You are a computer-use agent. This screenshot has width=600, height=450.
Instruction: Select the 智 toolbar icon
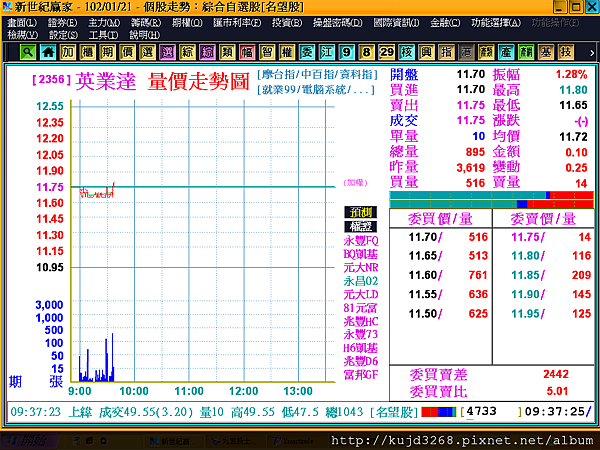tap(267, 52)
